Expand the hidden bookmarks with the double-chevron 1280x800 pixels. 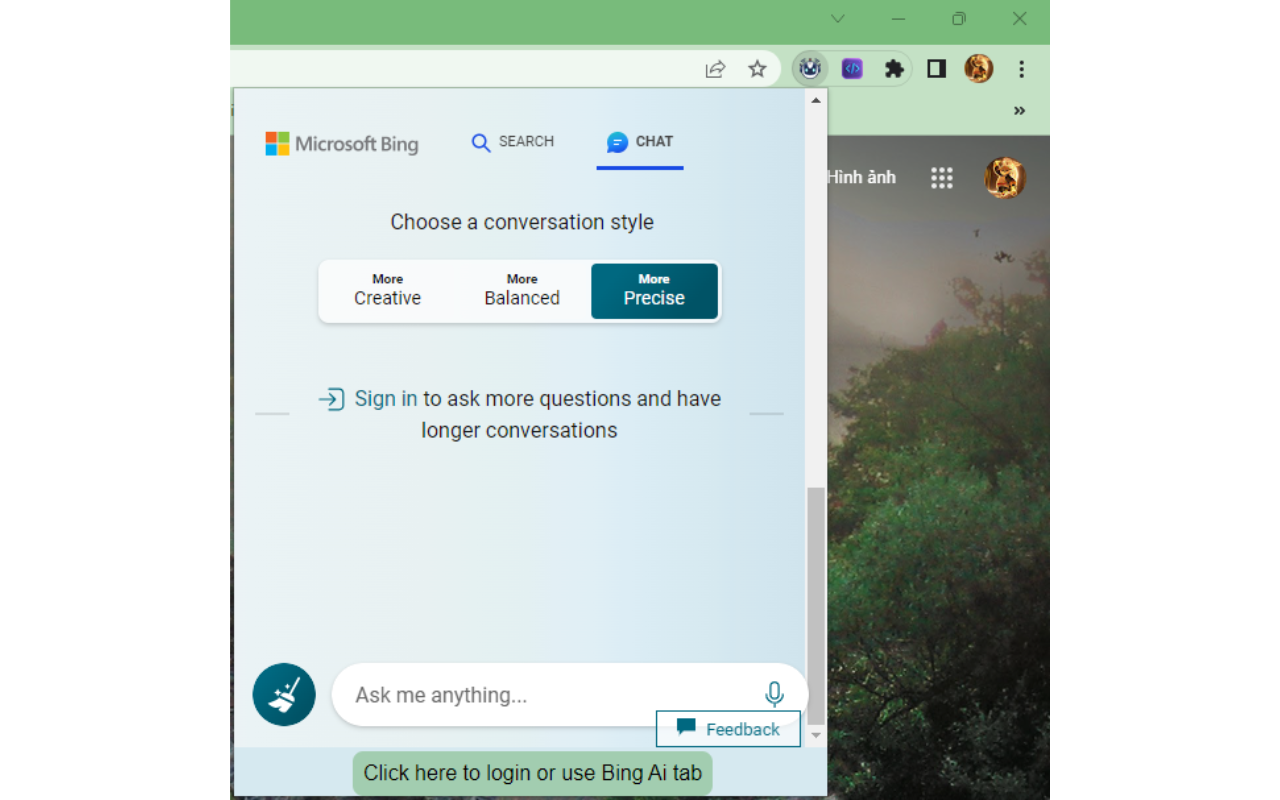[x=1019, y=110]
